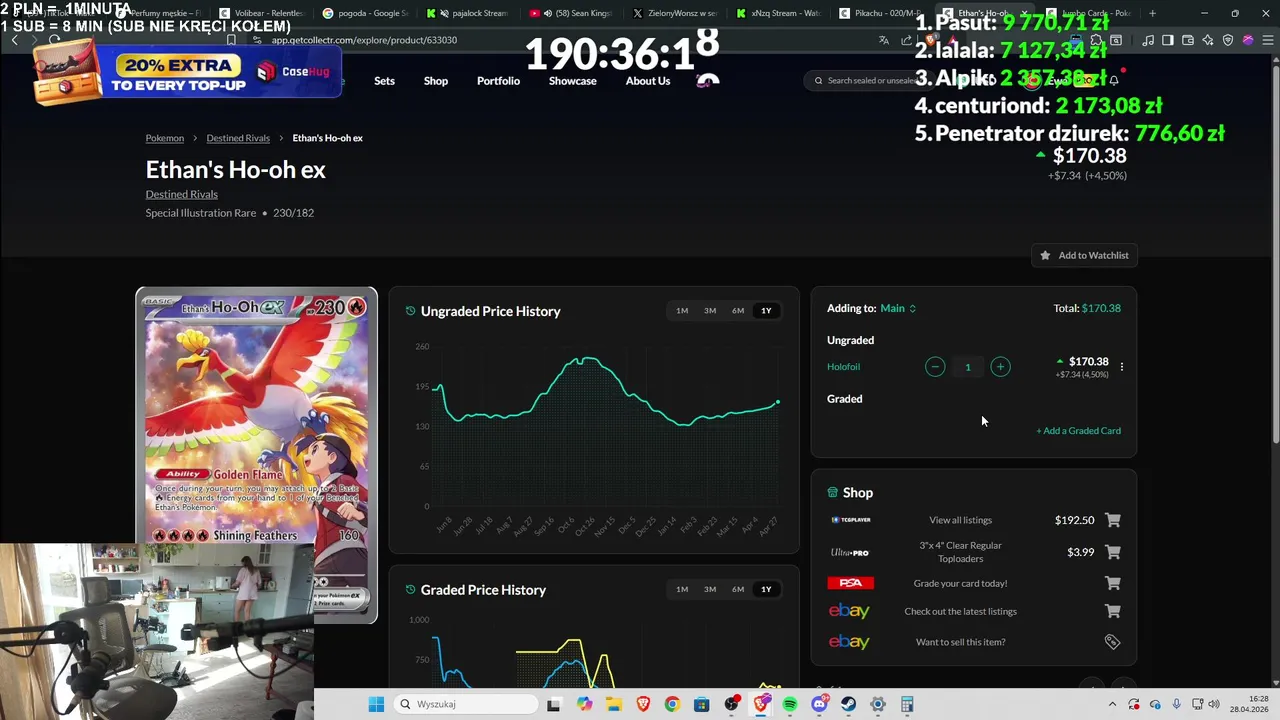Click Add a Graded Card link

1078,431
